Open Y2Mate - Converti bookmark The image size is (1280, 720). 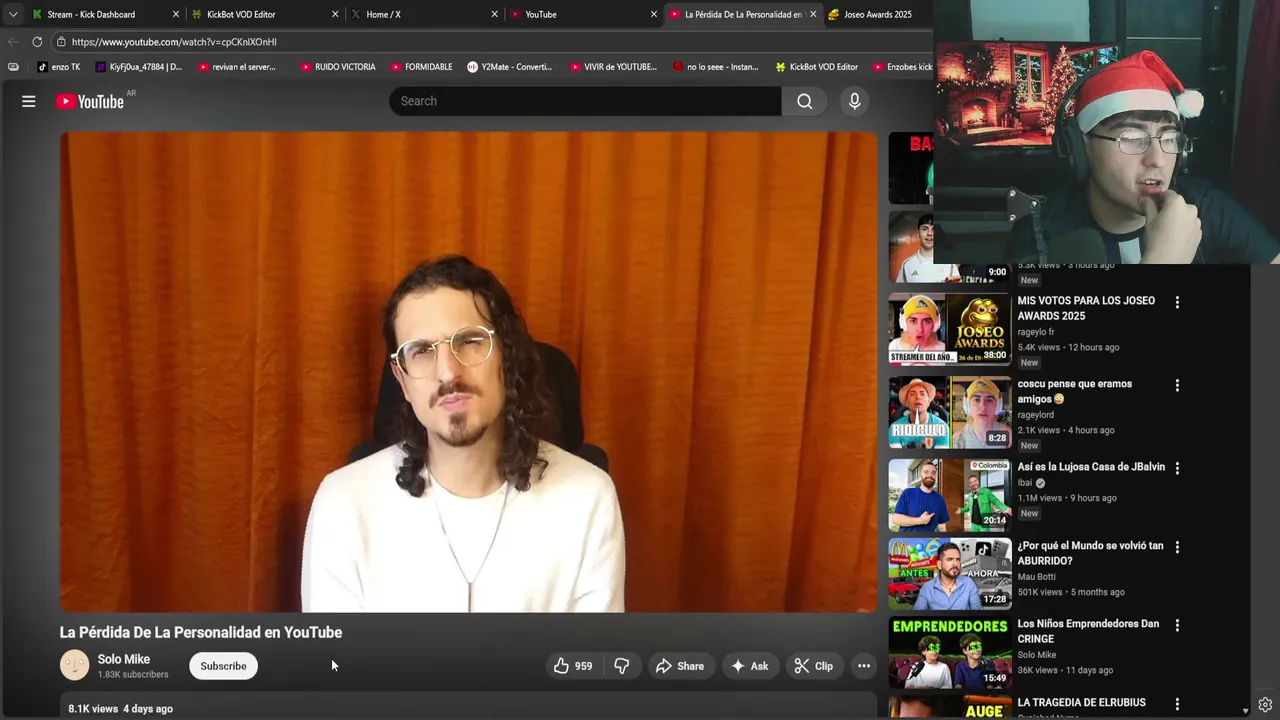(509, 67)
